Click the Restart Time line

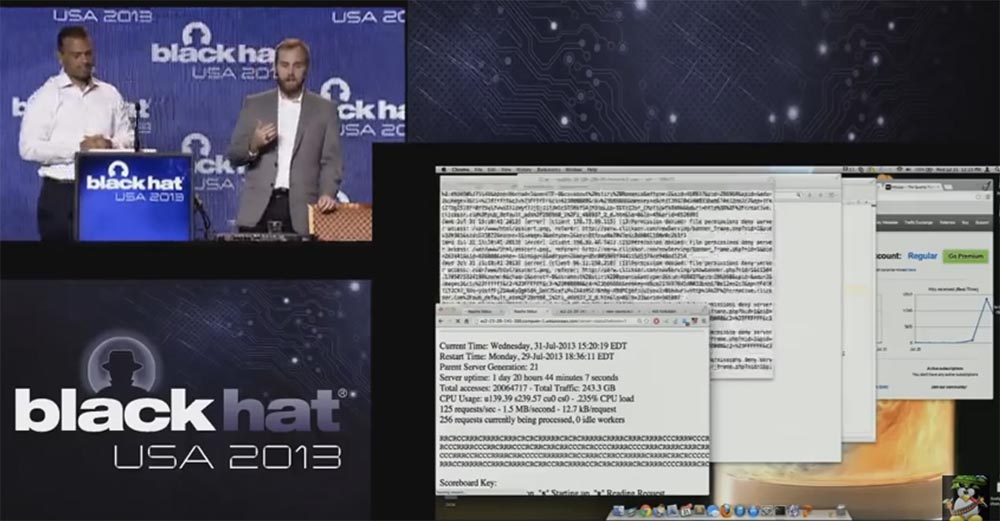(527, 357)
